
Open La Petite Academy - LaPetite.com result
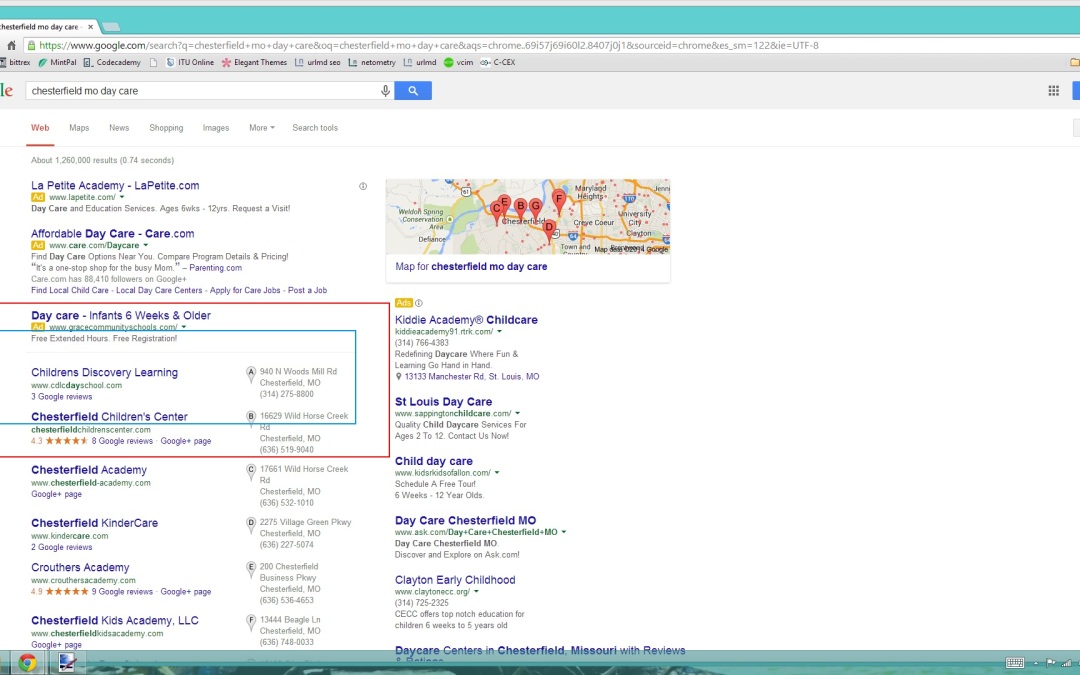(115, 186)
